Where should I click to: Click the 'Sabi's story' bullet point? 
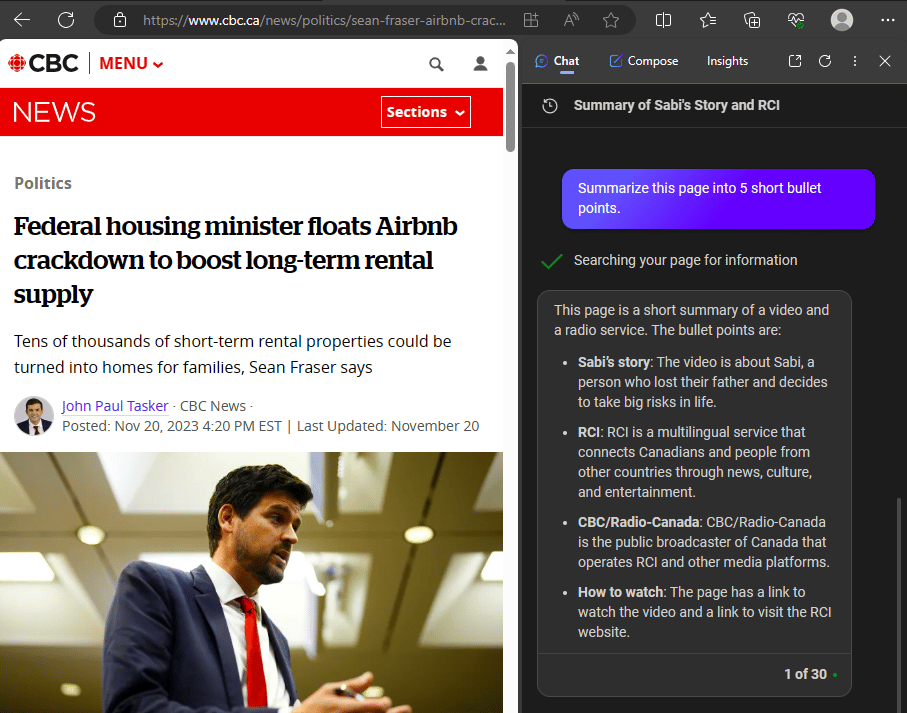703,382
